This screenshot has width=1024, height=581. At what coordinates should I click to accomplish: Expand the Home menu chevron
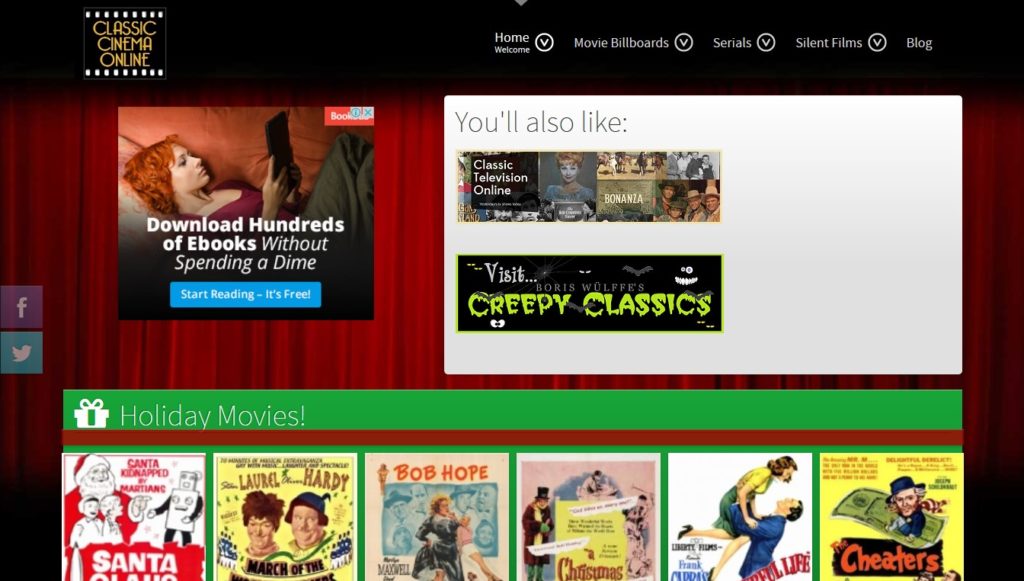point(544,42)
